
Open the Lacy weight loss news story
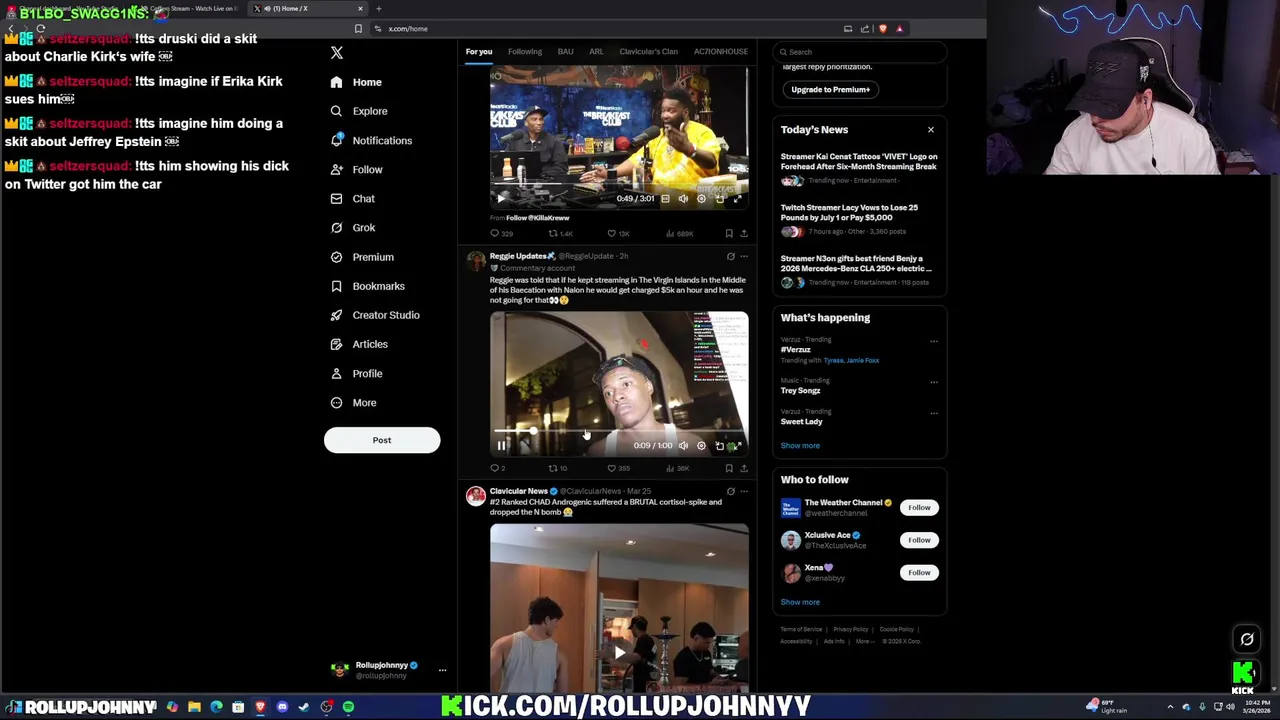point(859,219)
